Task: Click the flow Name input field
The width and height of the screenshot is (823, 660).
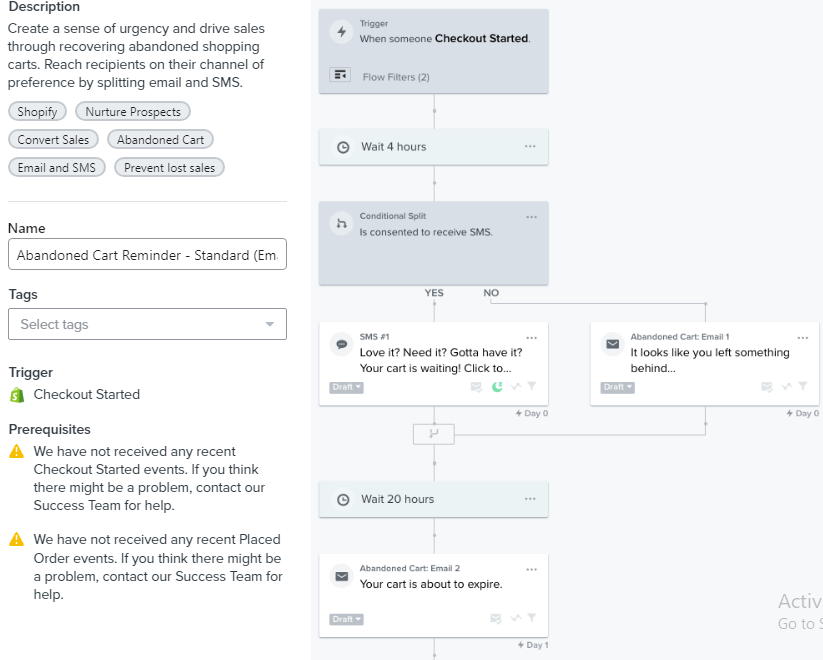Action: coord(147,255)
